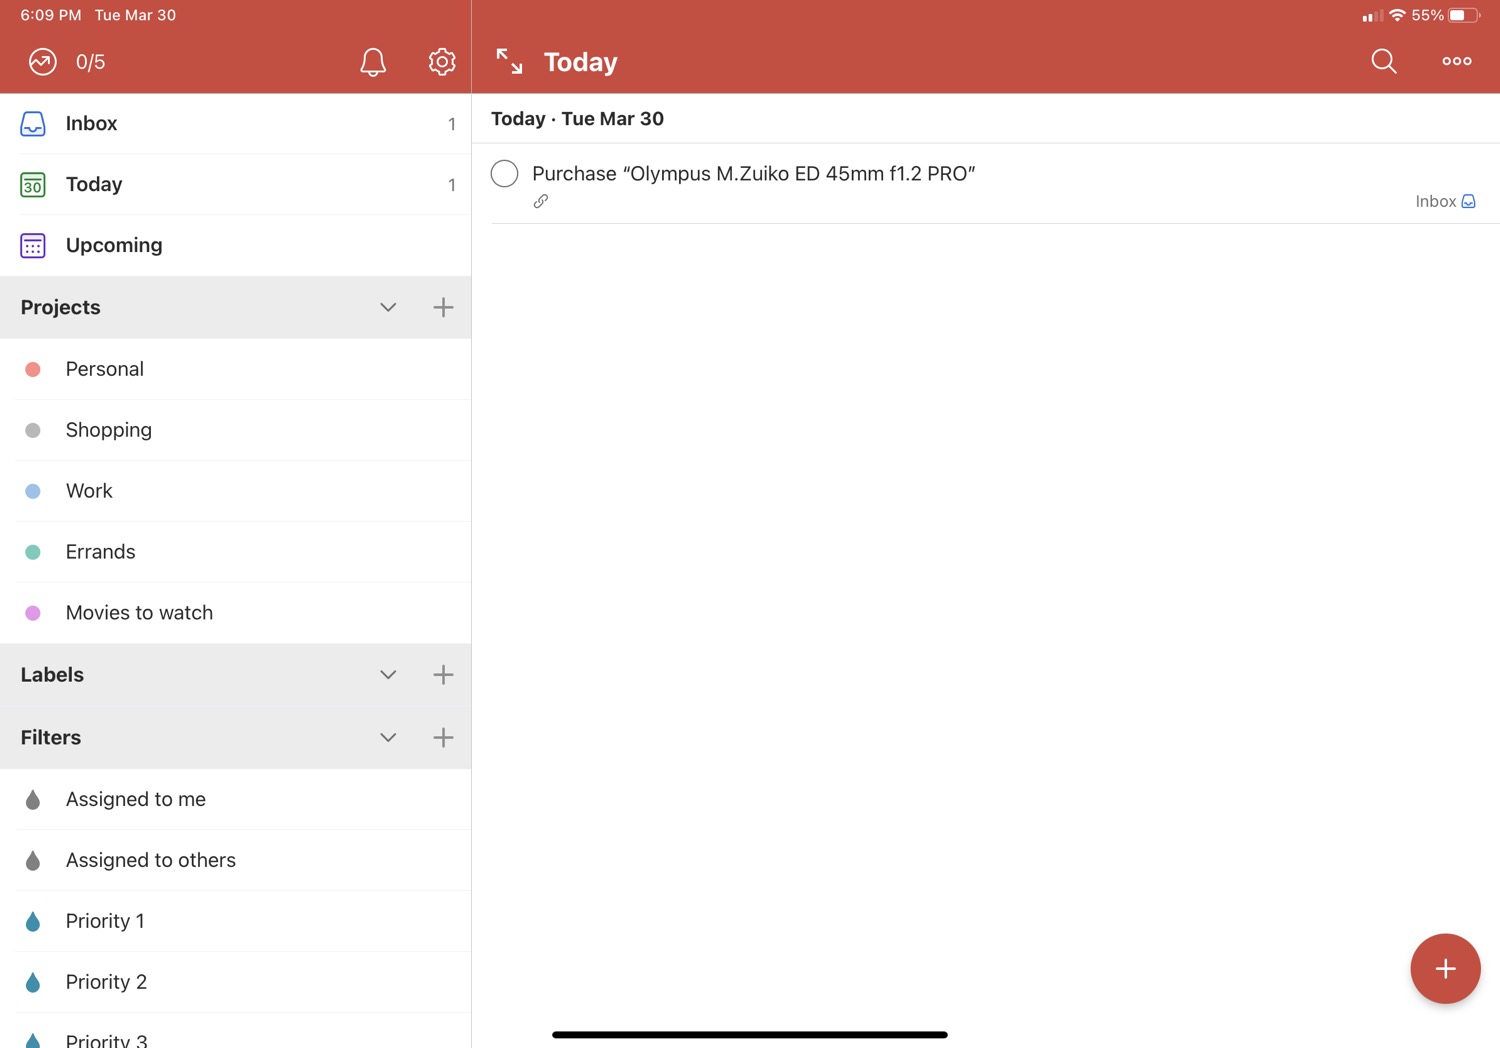Click the gray Shopping color dot

33,430
